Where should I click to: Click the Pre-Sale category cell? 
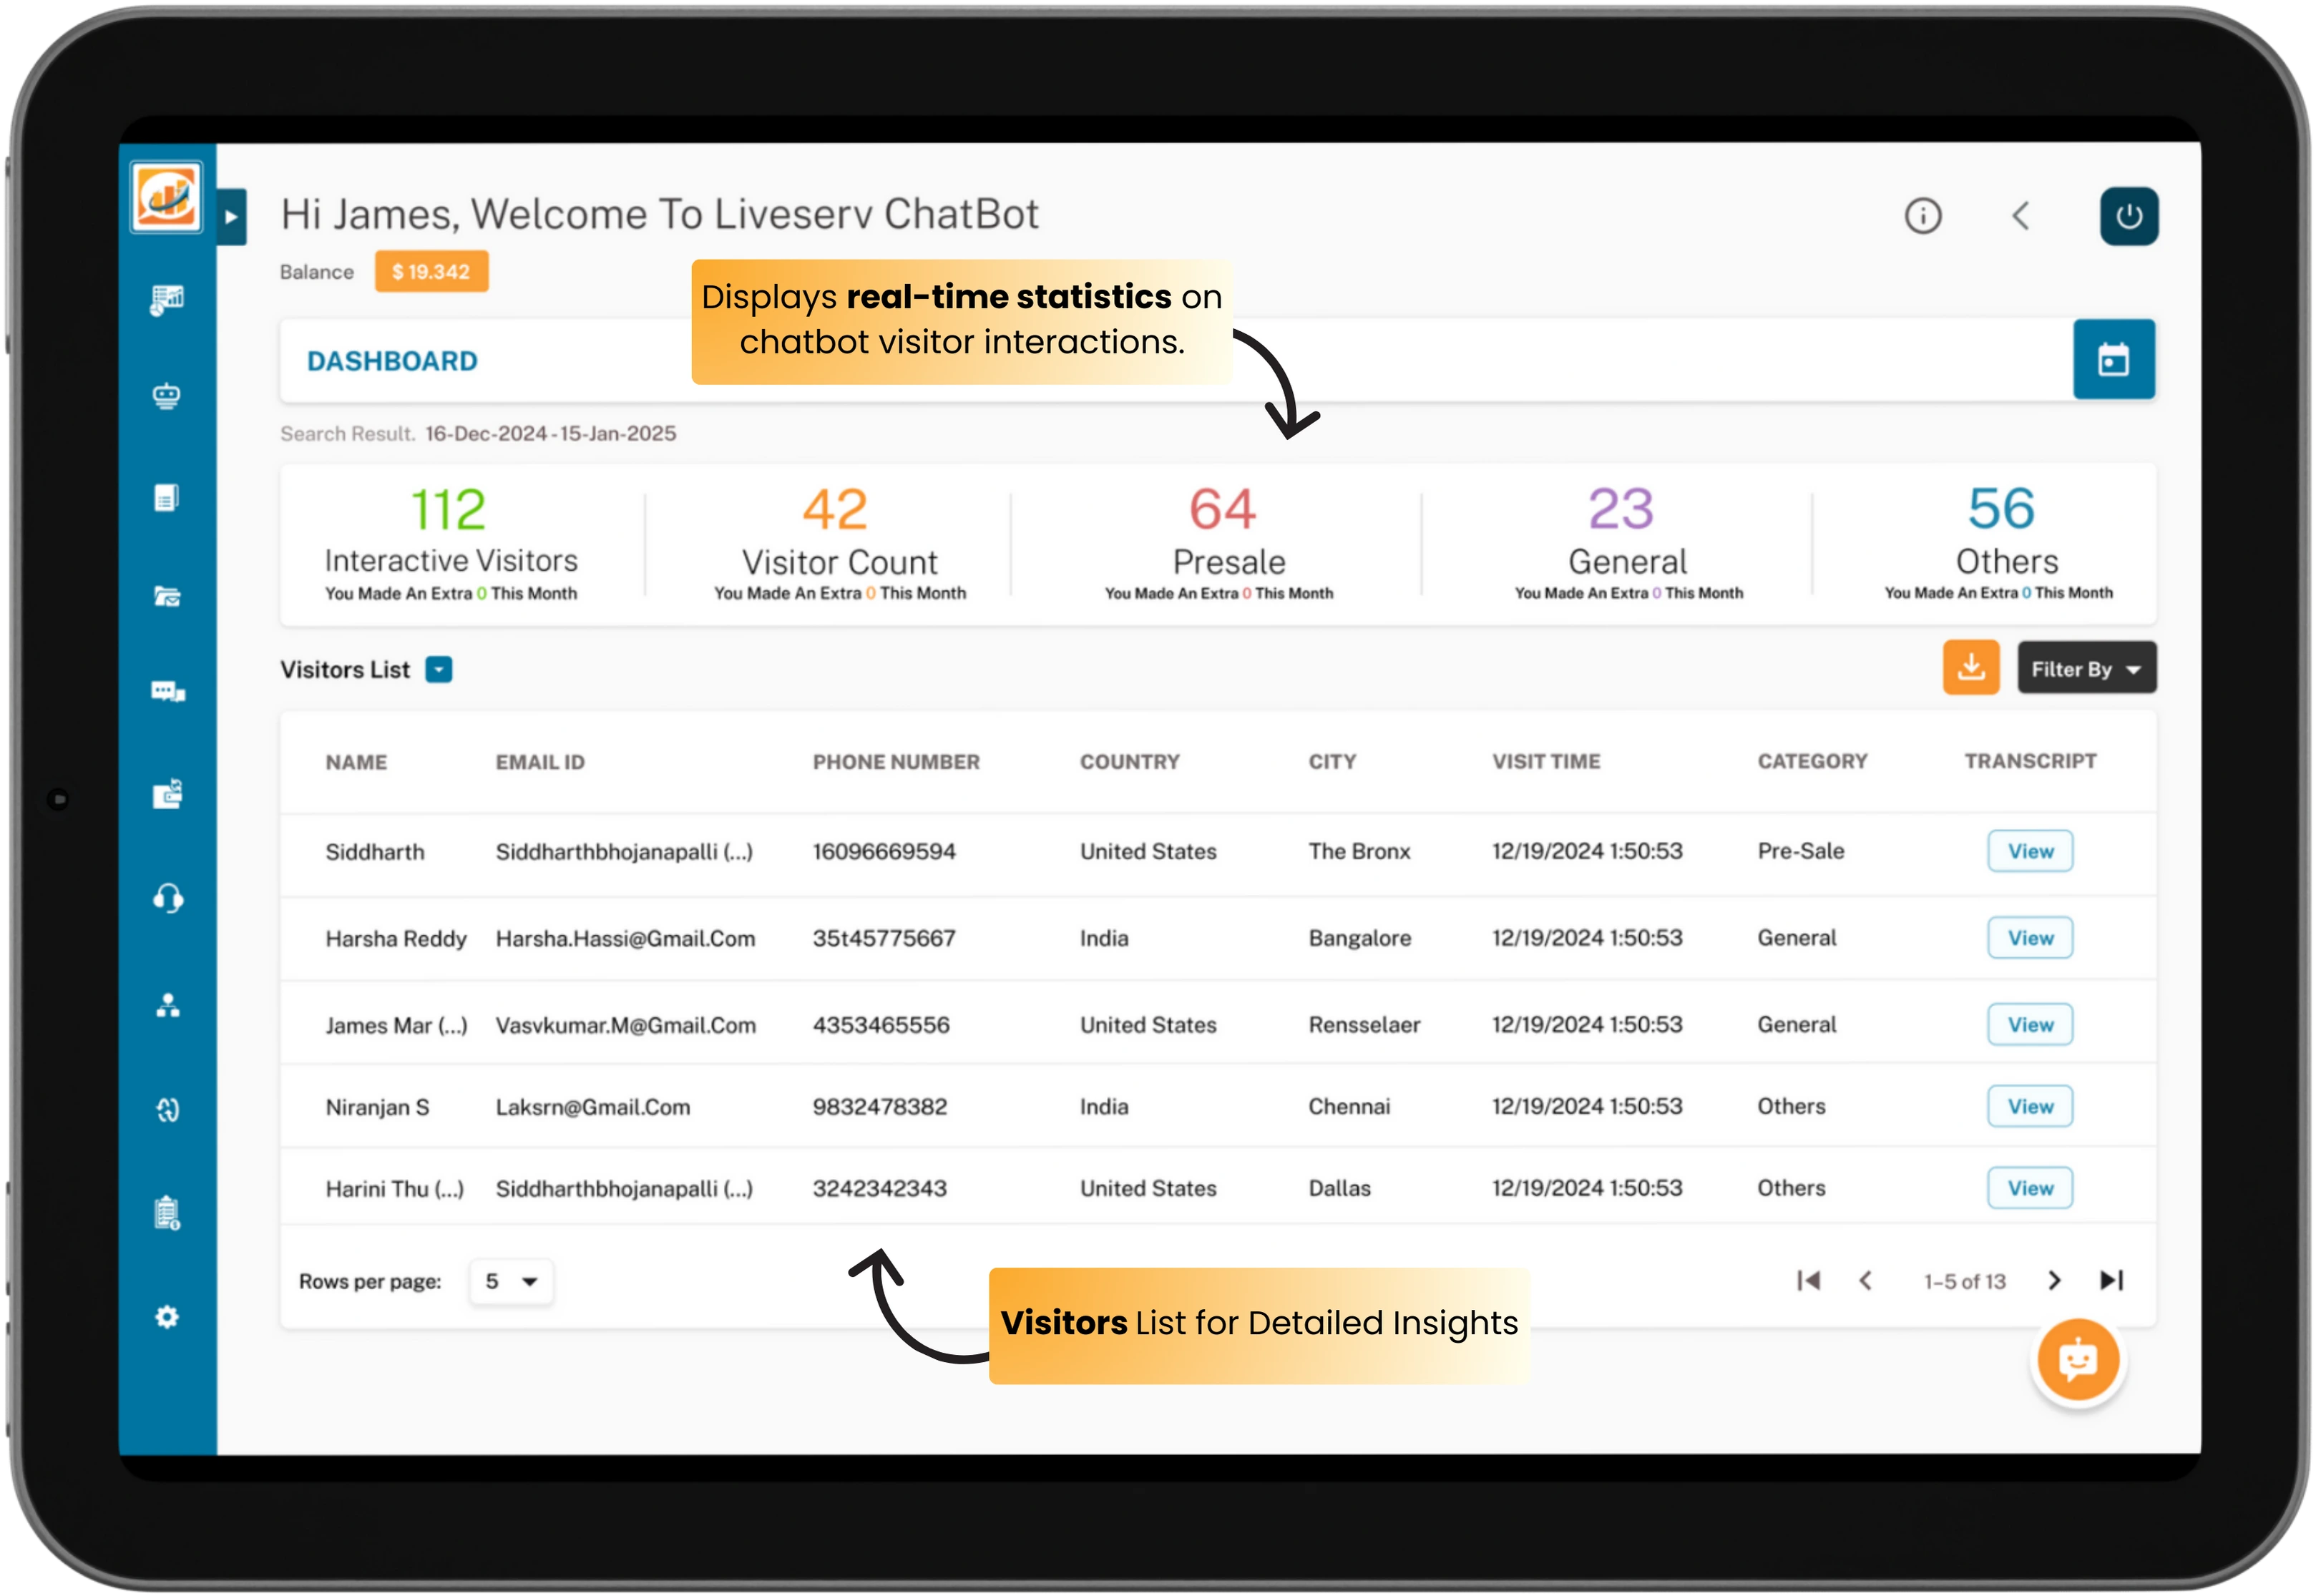[1801, 851]
